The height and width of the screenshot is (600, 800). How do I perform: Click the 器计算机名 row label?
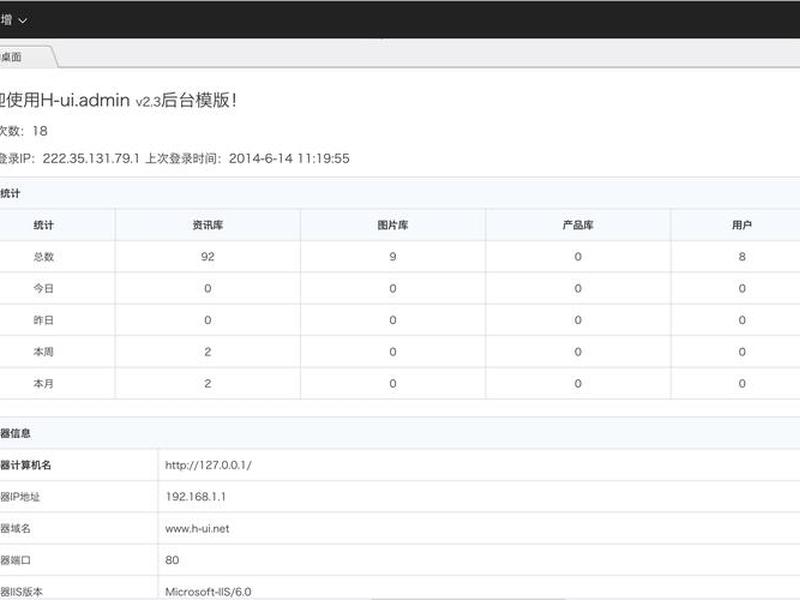point(26,465)
